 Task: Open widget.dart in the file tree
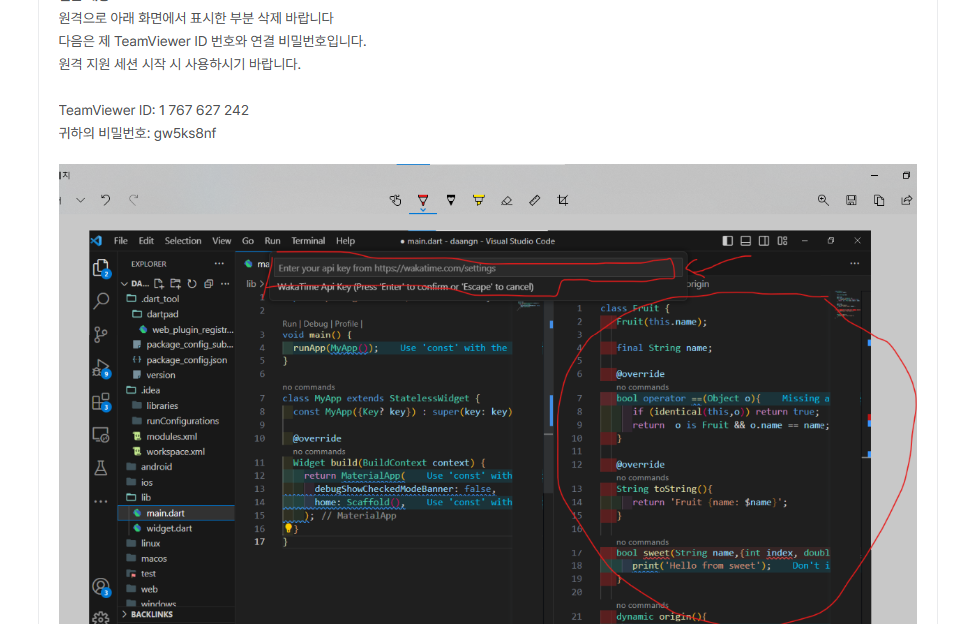point(169,528)
